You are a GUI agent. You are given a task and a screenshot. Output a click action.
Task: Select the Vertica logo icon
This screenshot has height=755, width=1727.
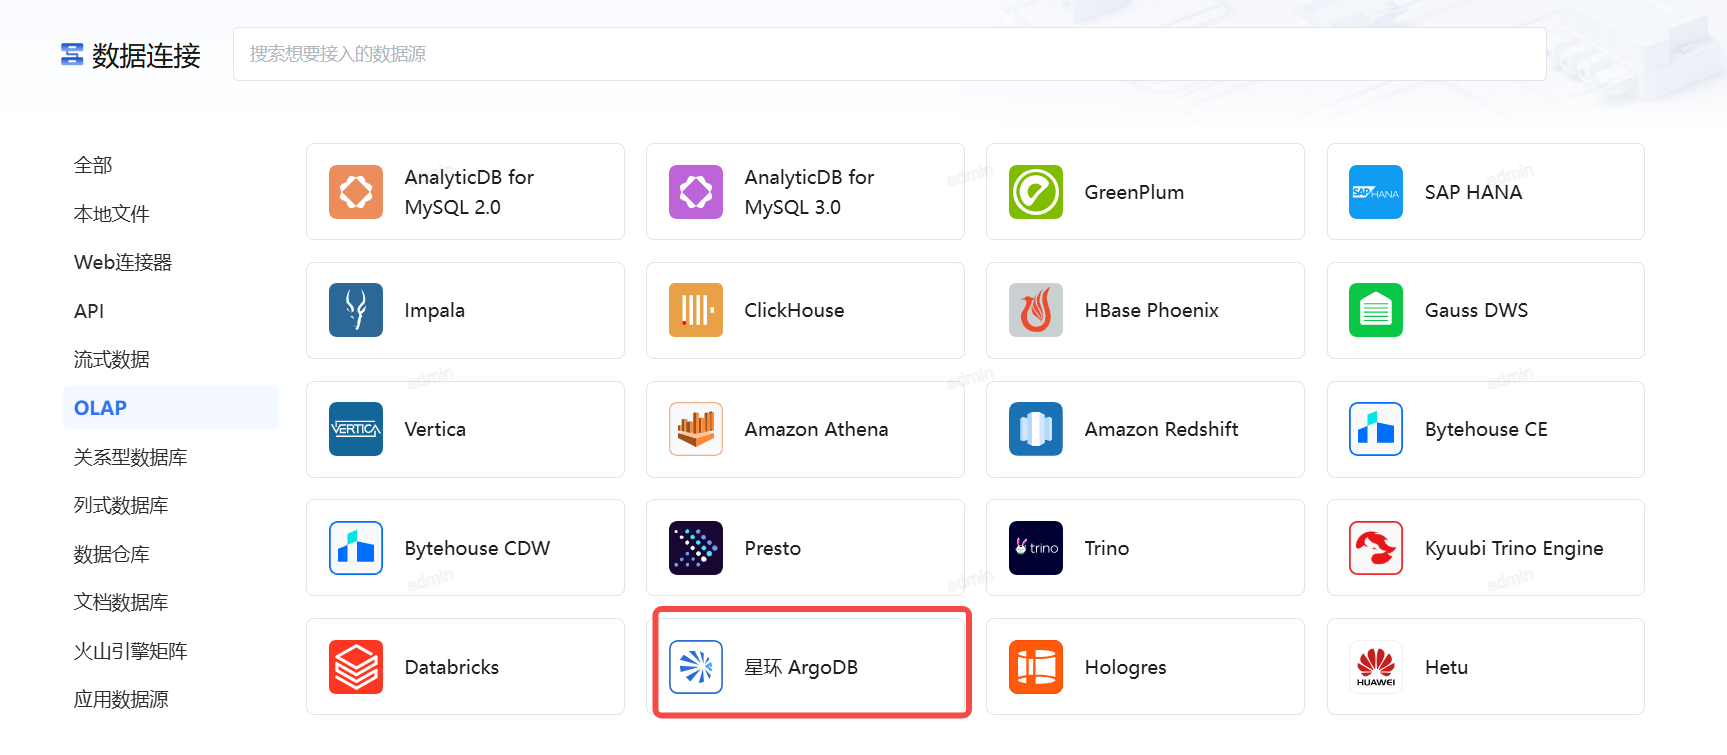(355, 429)
